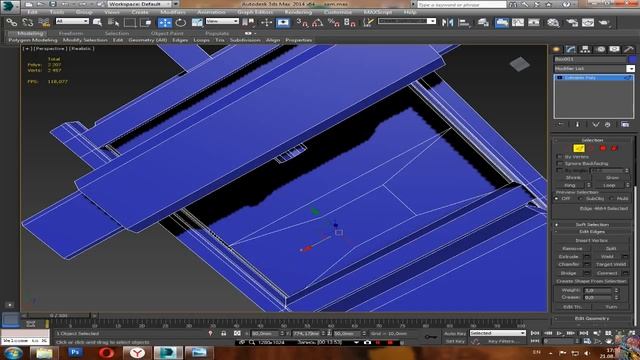Screen dimensions: 640x360
Task: Select the Multi preview selection radio
Action: 611,199
